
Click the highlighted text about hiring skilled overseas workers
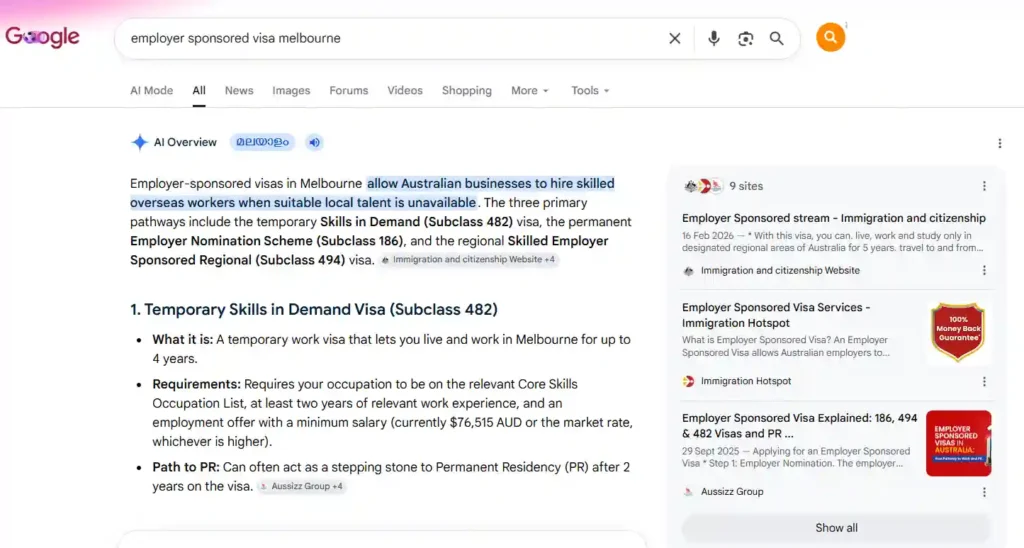coord(372,193)
